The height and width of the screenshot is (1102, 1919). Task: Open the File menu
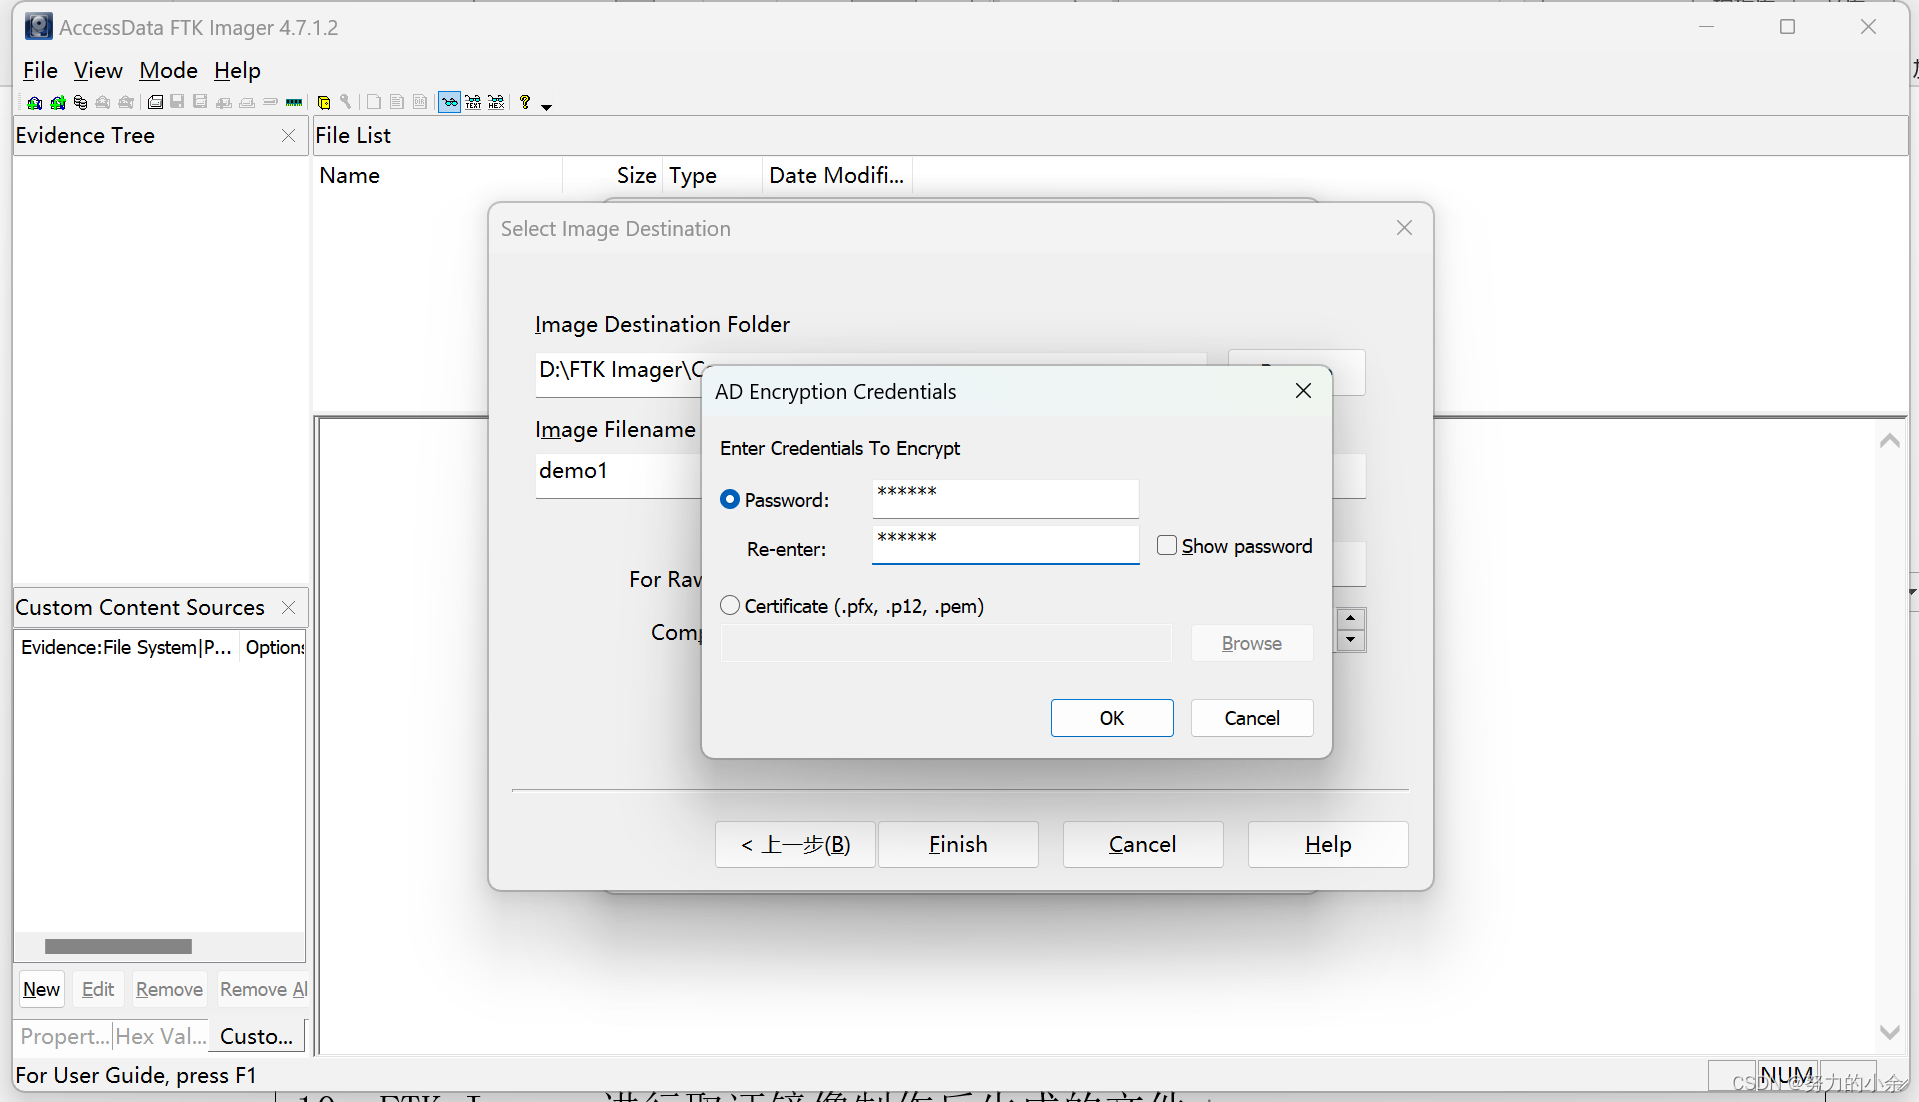click(40, 70)
